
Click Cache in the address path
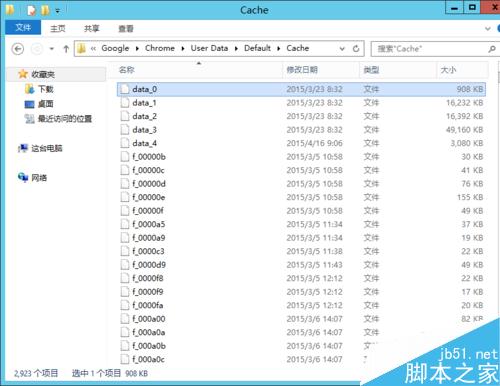coord(298,48)
